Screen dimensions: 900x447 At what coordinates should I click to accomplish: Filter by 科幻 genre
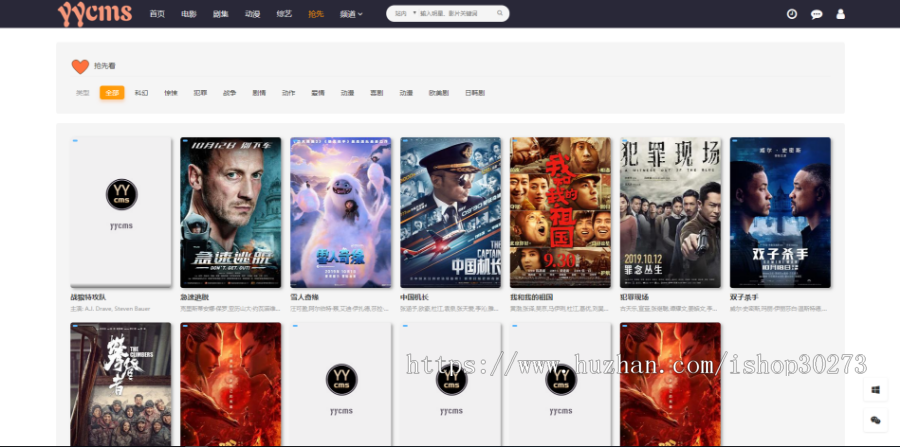141,92
